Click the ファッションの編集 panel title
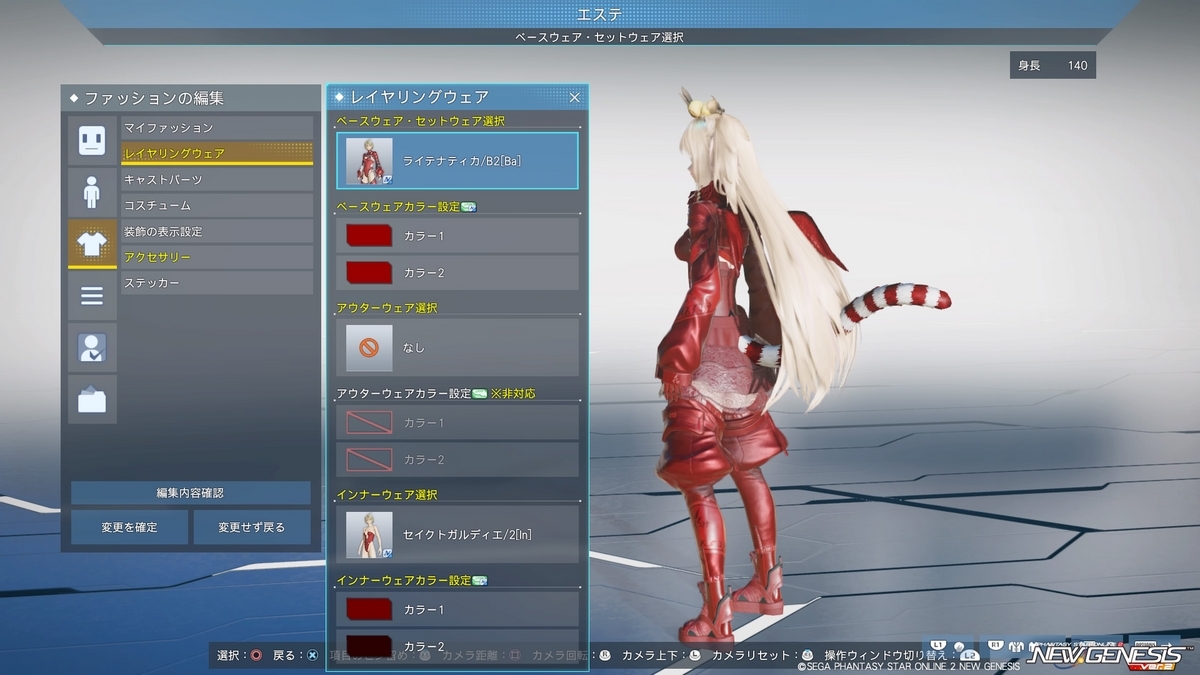This screenshot has height=675, width=1200. click(x=153, y=99)
